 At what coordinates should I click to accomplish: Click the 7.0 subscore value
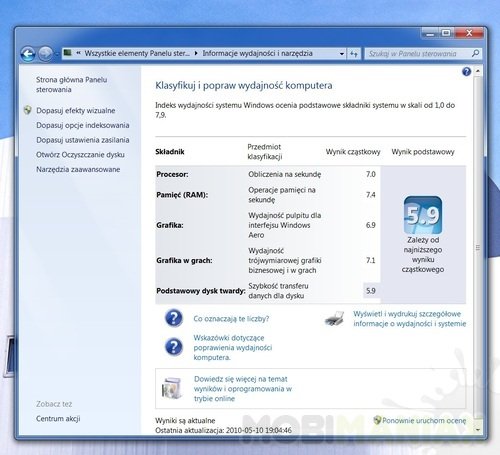pyautogui.click(x=371, y=174)
